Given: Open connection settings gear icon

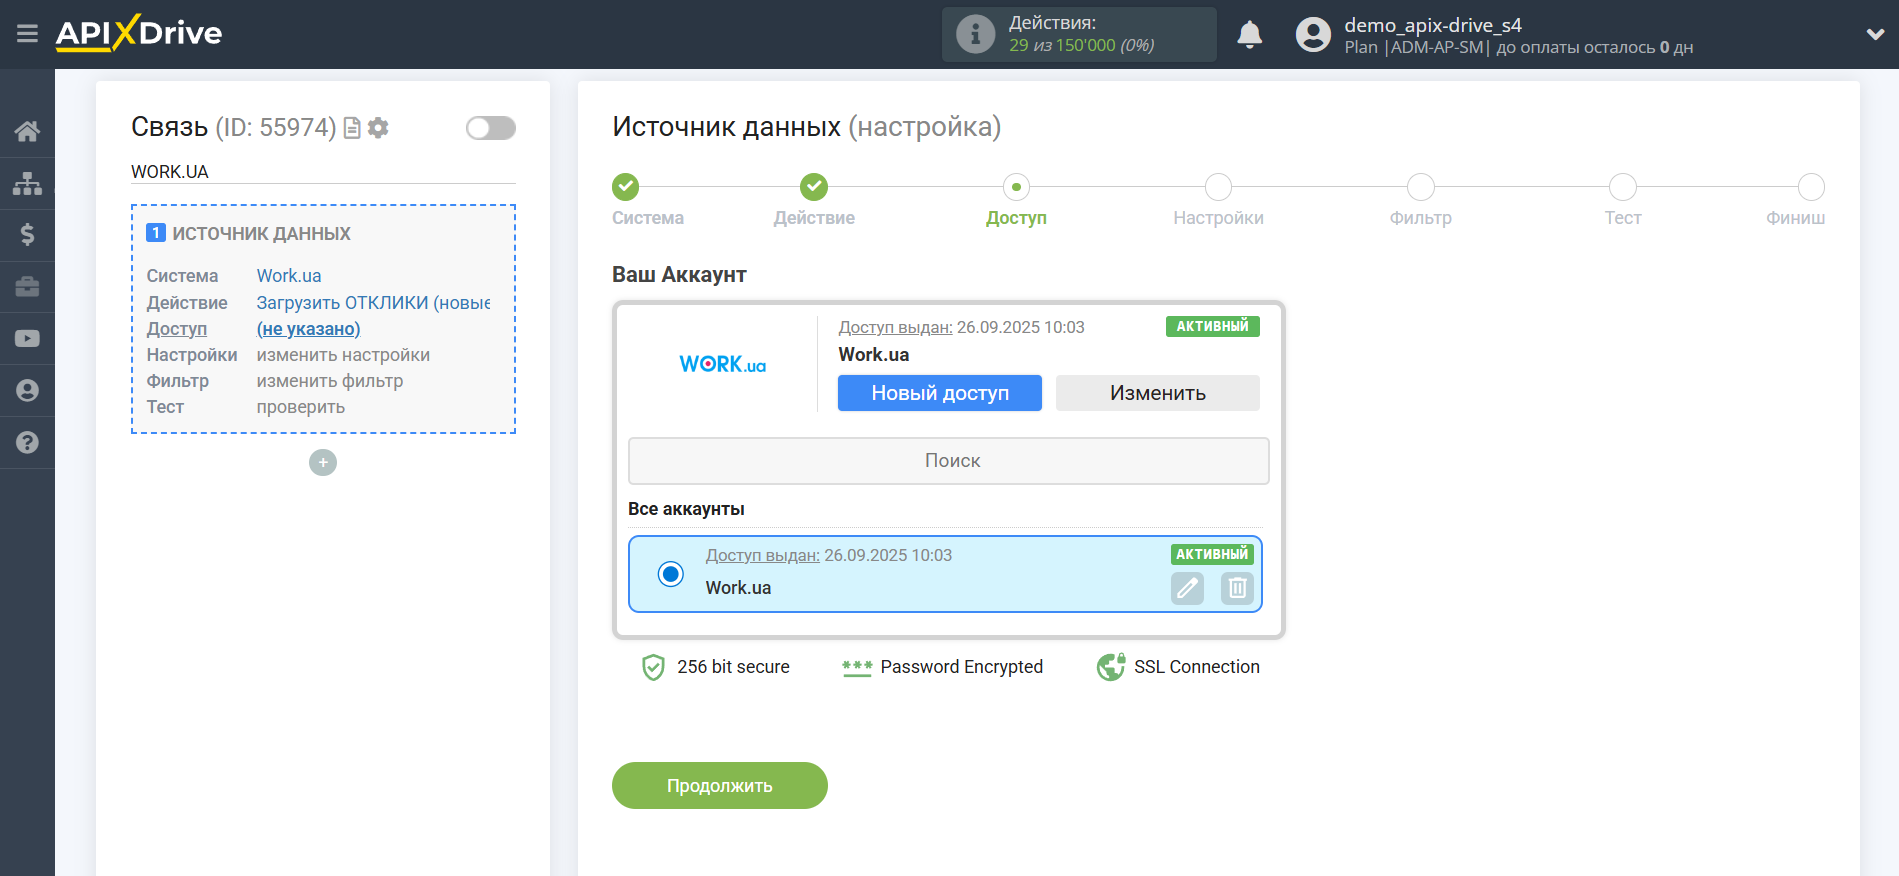Looking at the screenshot, I should [x=378, y=128].
